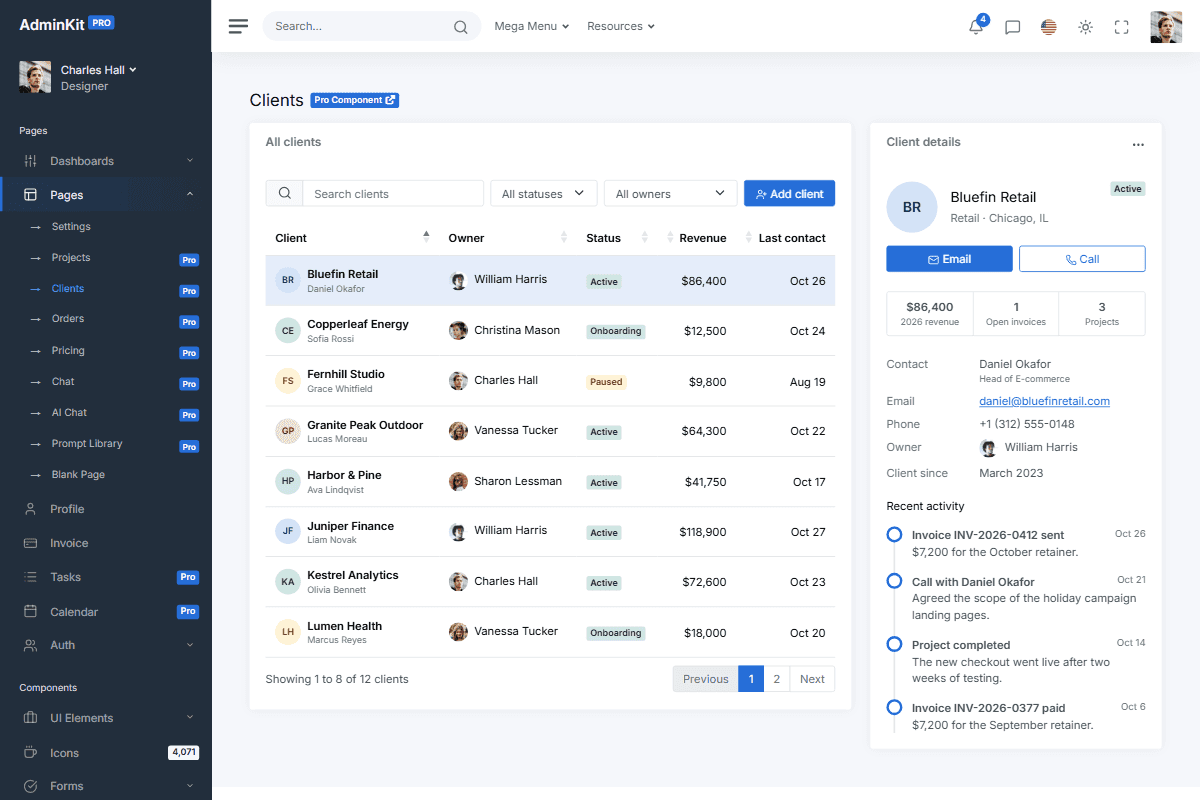Image resolution: width=1200 pixels, height=800 pixels.
Task: Go to page 2 of clients
Action: [x=776, y=679]
